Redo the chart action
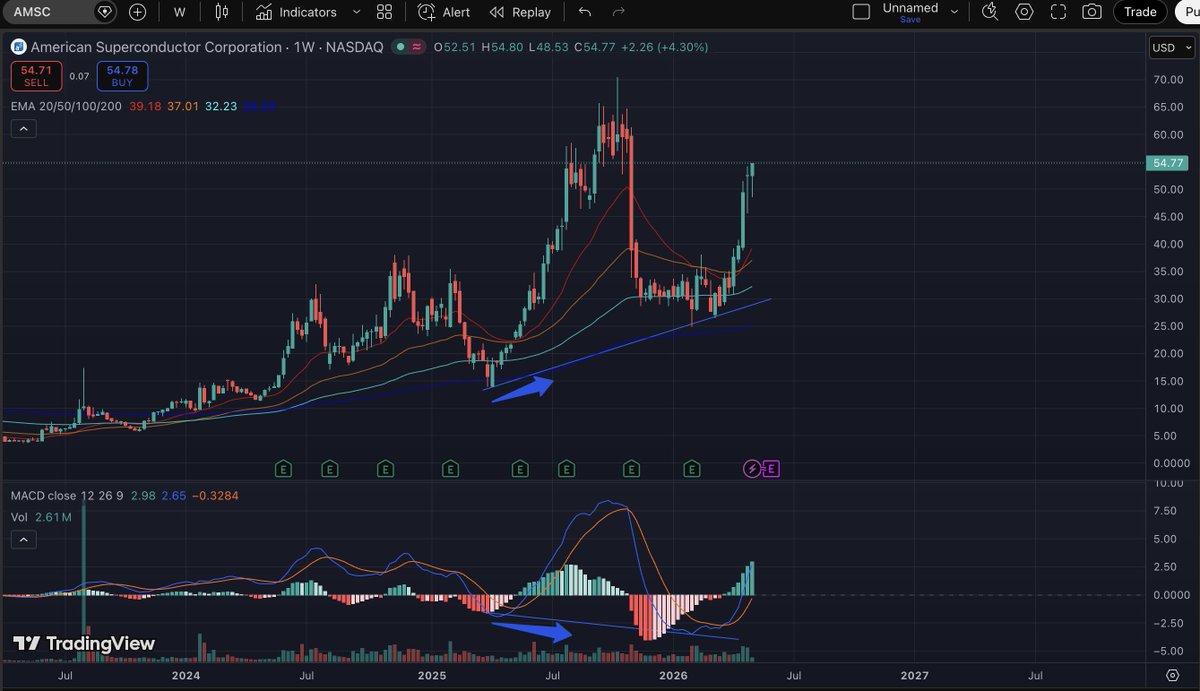Screen dimensions: 1200x691 (618, 12)
